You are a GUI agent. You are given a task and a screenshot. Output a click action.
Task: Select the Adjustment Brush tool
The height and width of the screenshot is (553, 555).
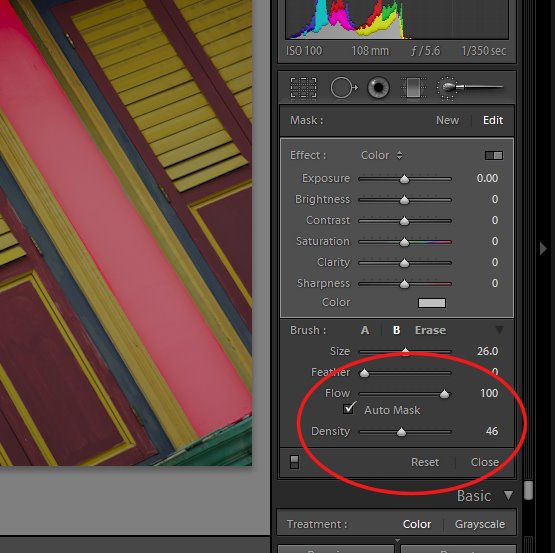pos(470,87)
